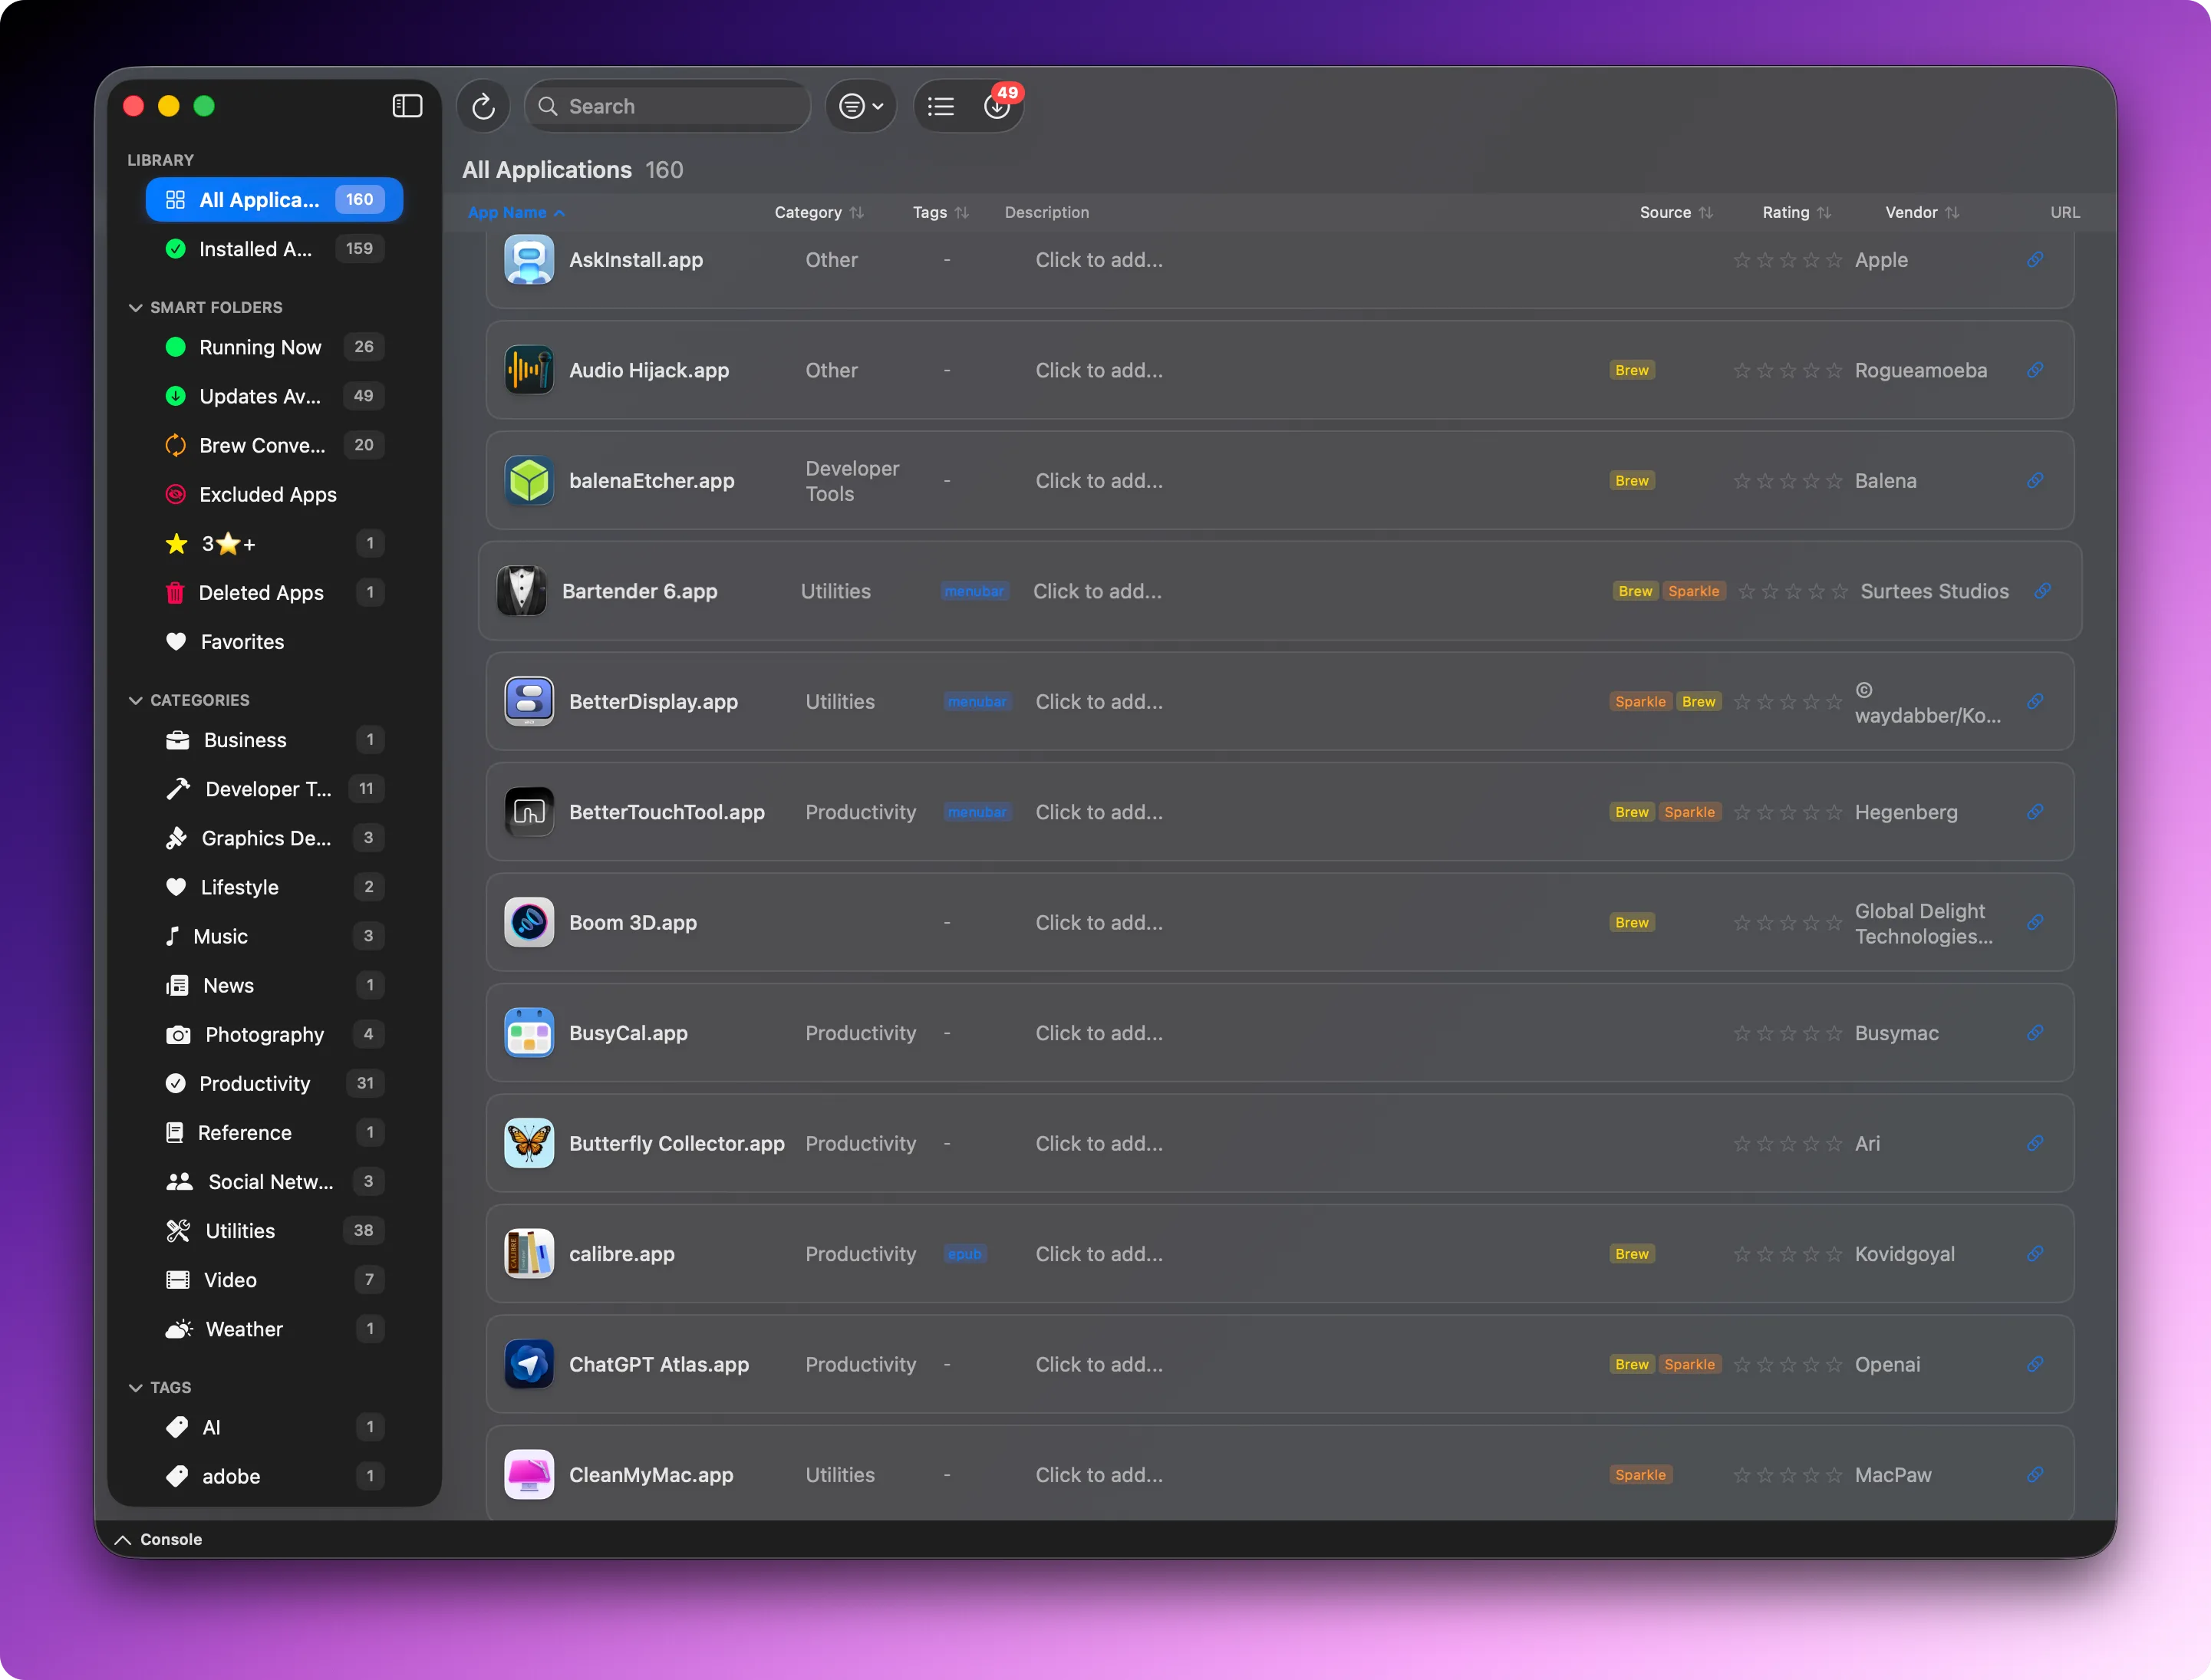The height and width of the screenshot is (1680, 2211).
Task: Click the Audio Hijack app icon
Action: 529,370
